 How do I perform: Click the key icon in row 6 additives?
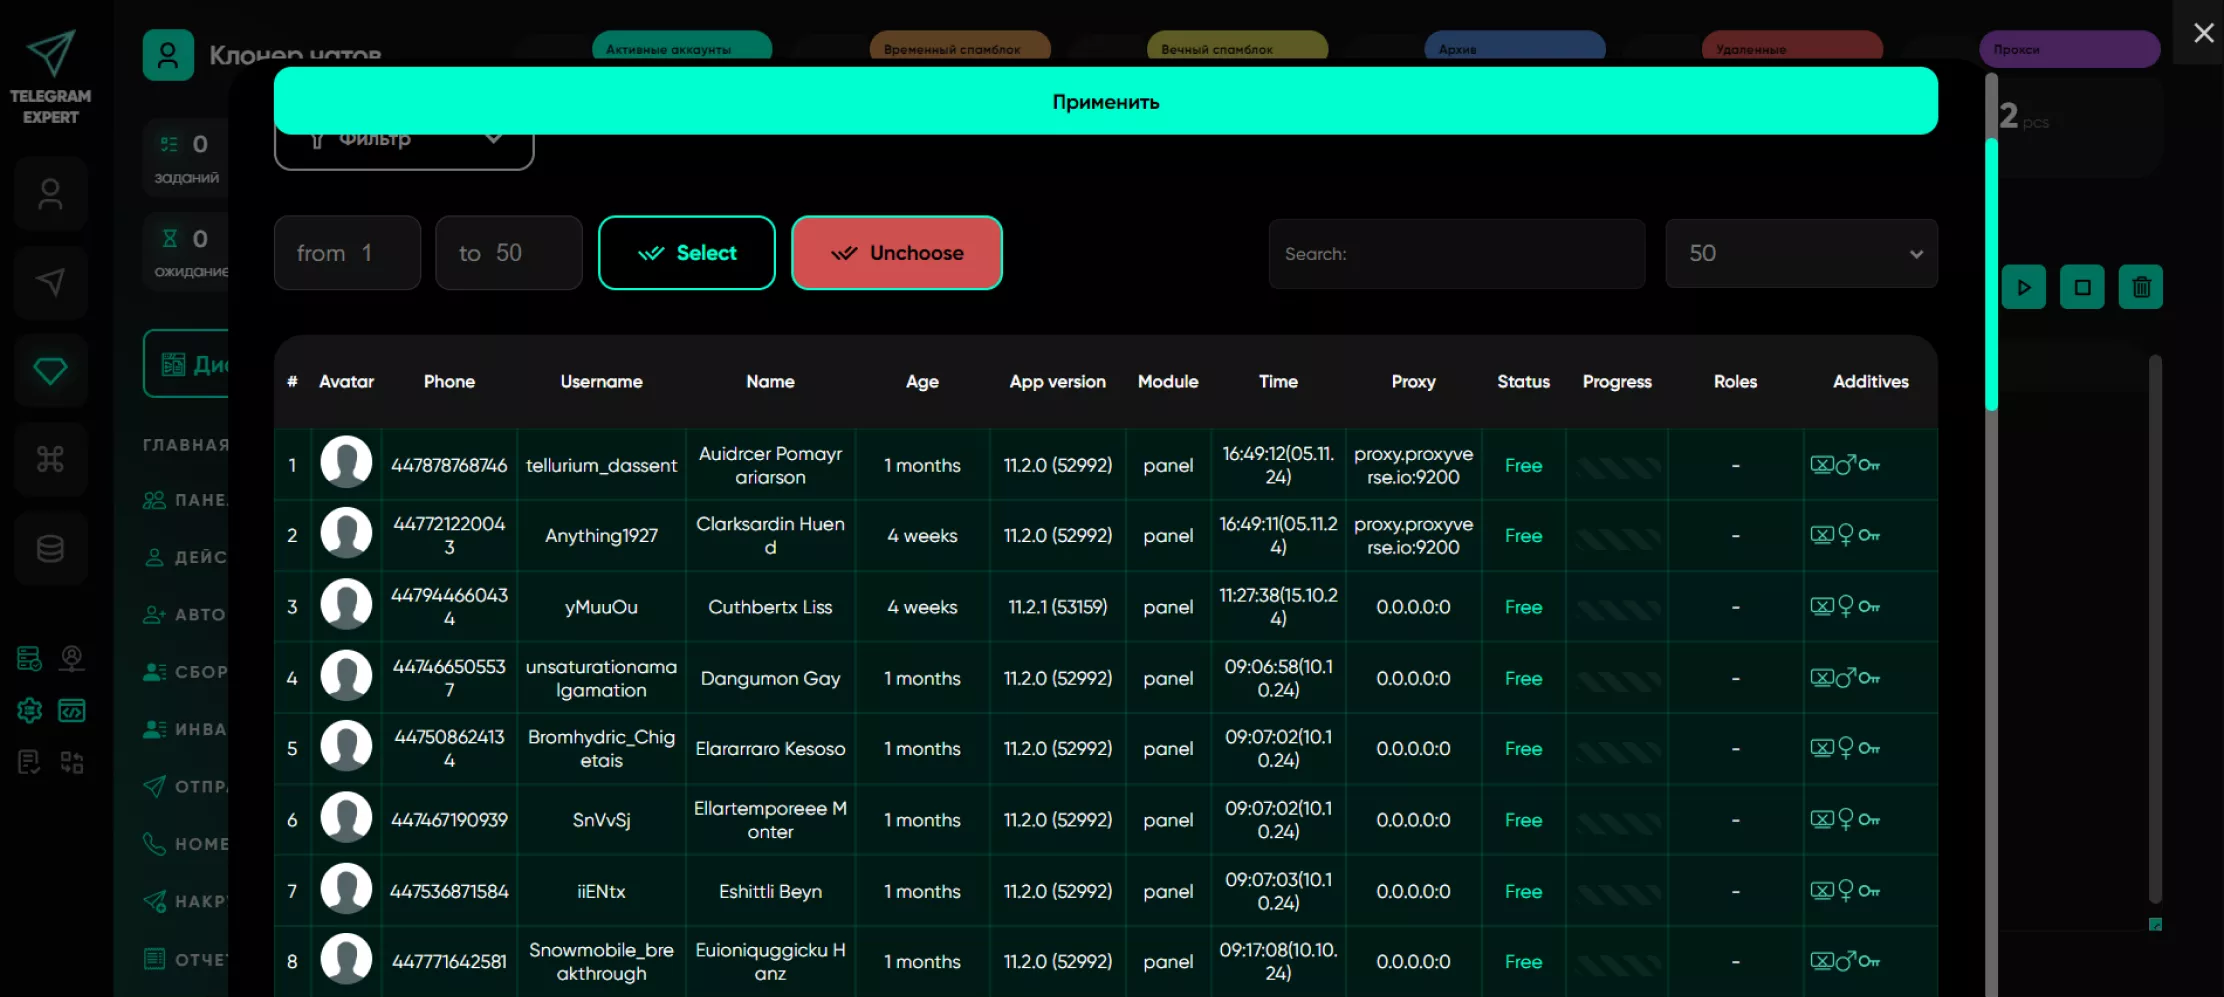tap(1869, 820)
